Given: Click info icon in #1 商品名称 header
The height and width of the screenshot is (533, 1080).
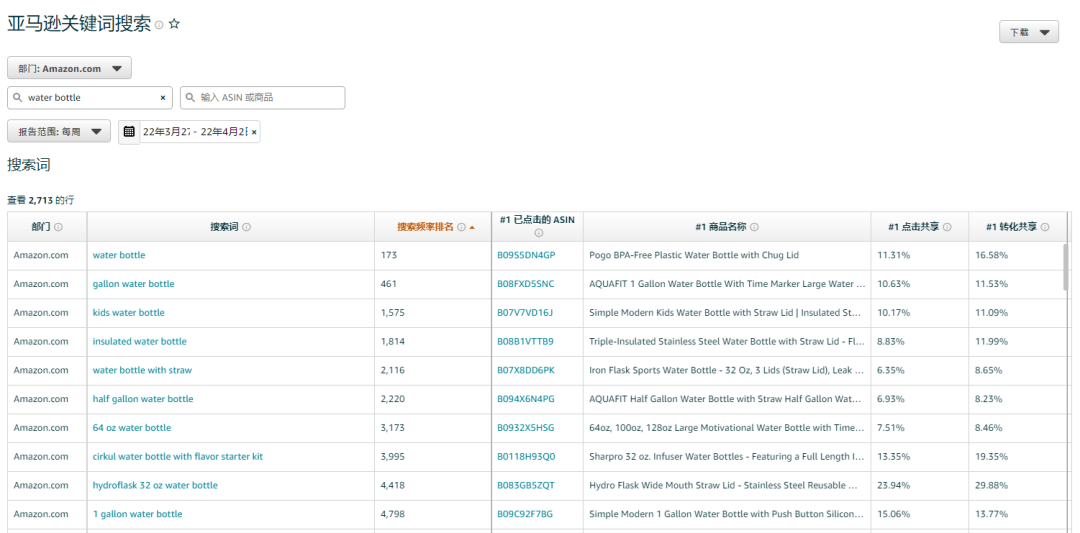Looking at the screenshot, I should pyautogui.click(x=754, y=227).
